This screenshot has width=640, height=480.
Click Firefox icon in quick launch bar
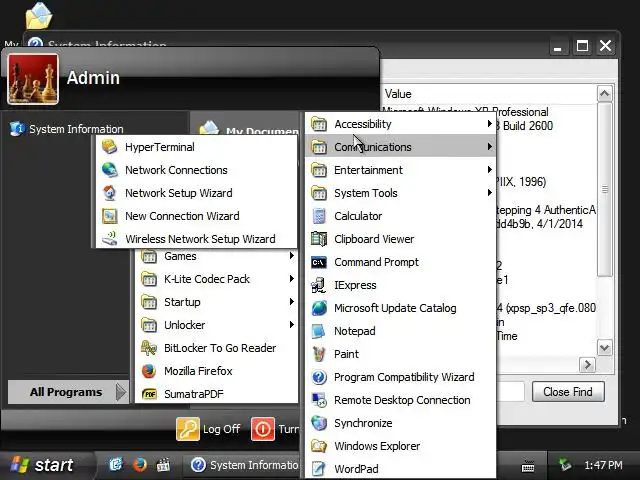pyautogui.click(x=140, y=464)
